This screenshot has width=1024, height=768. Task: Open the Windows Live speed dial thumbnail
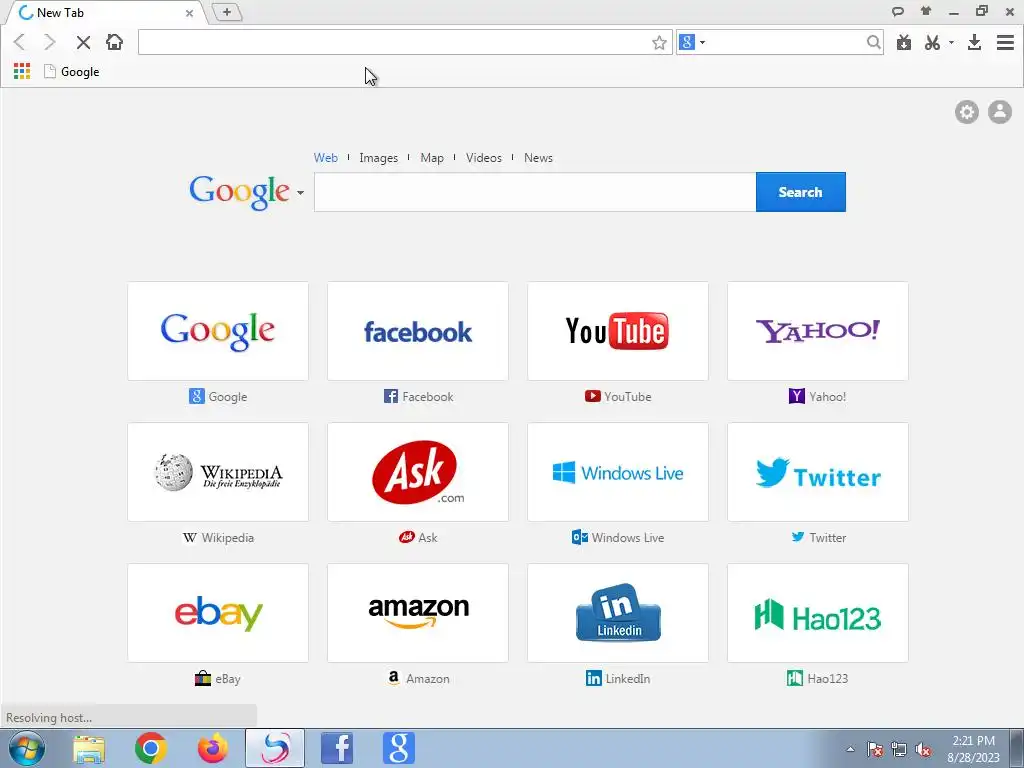coord(618,472)
